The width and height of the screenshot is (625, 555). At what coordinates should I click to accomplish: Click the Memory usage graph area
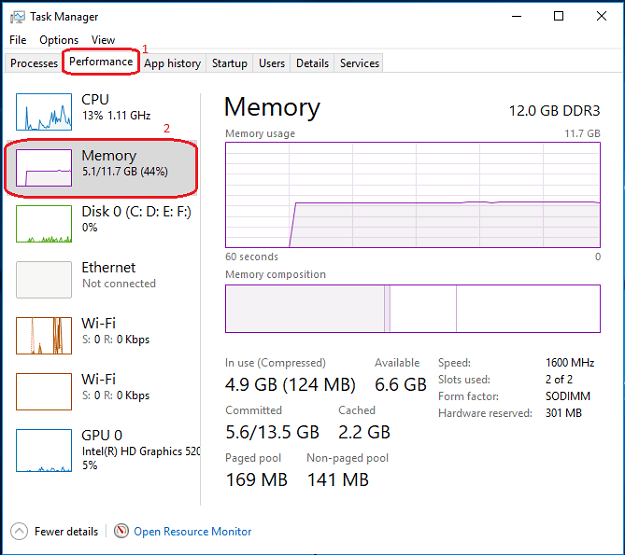[413, 195]
